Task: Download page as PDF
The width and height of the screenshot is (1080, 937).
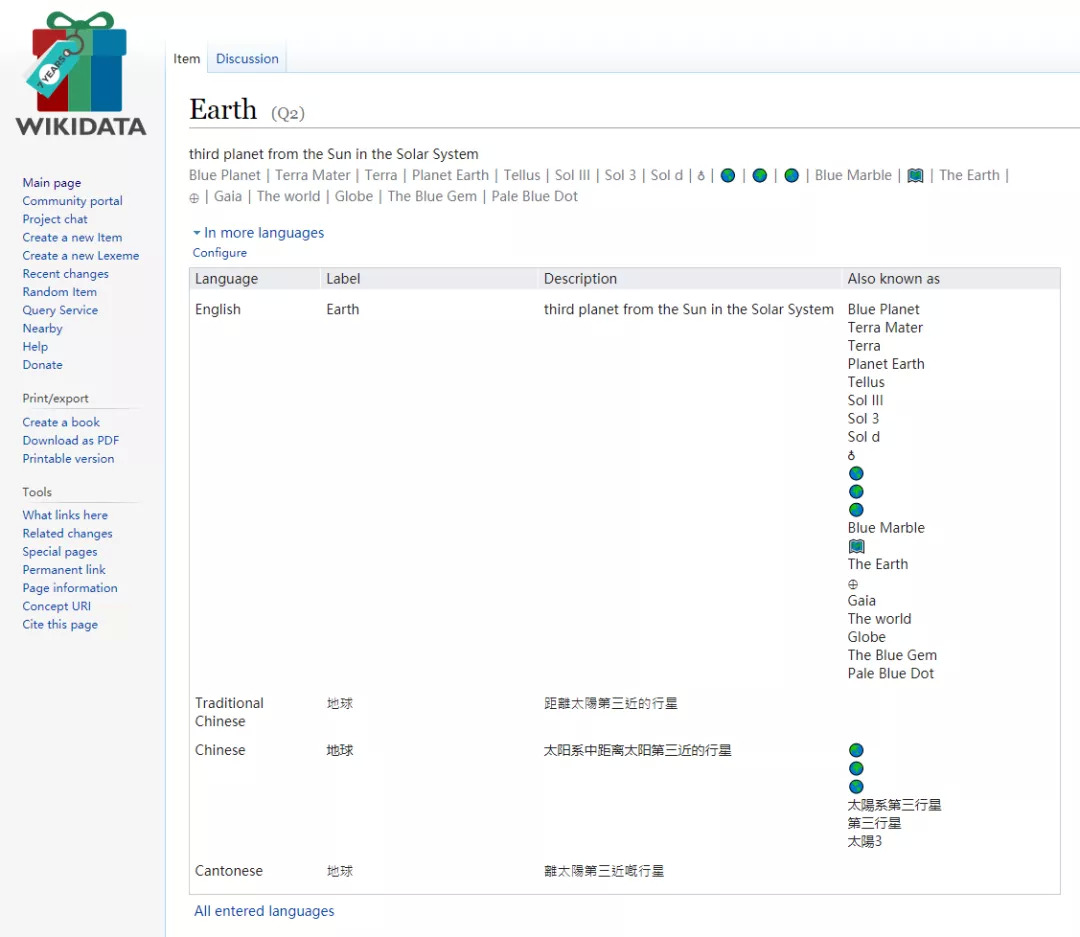Action: point(71,441)
